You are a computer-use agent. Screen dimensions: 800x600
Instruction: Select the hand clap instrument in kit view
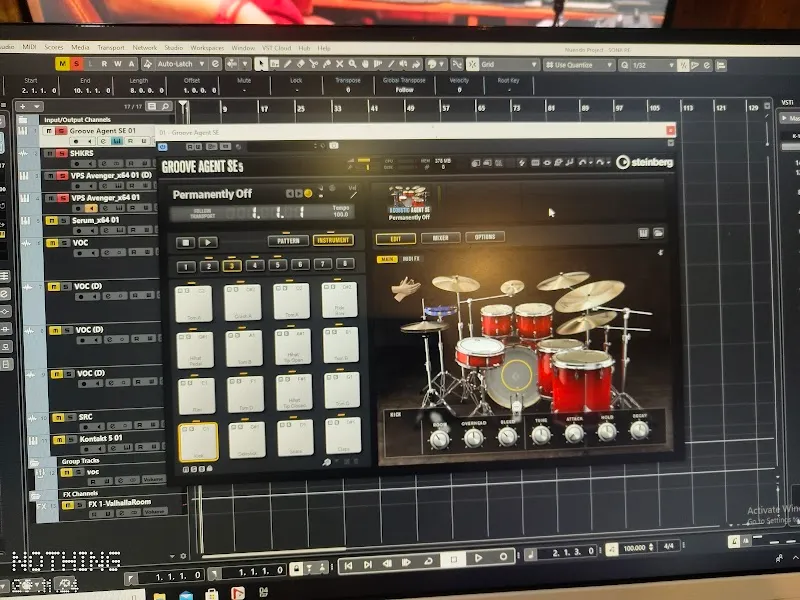pyautogui.click(x=406, y=288)
